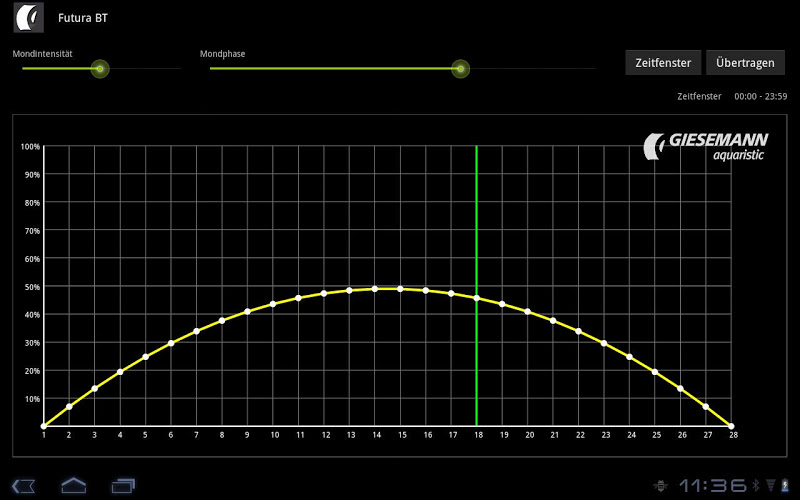The image size is (800, 500).
Task: Tap the Giesemann app icon beside Futura BT
Action: (x=29, y=17)
